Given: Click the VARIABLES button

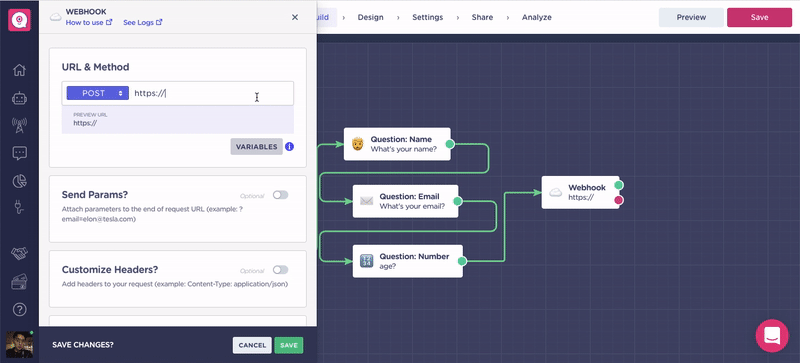Looking at the screenshot, I should (257, 147).
